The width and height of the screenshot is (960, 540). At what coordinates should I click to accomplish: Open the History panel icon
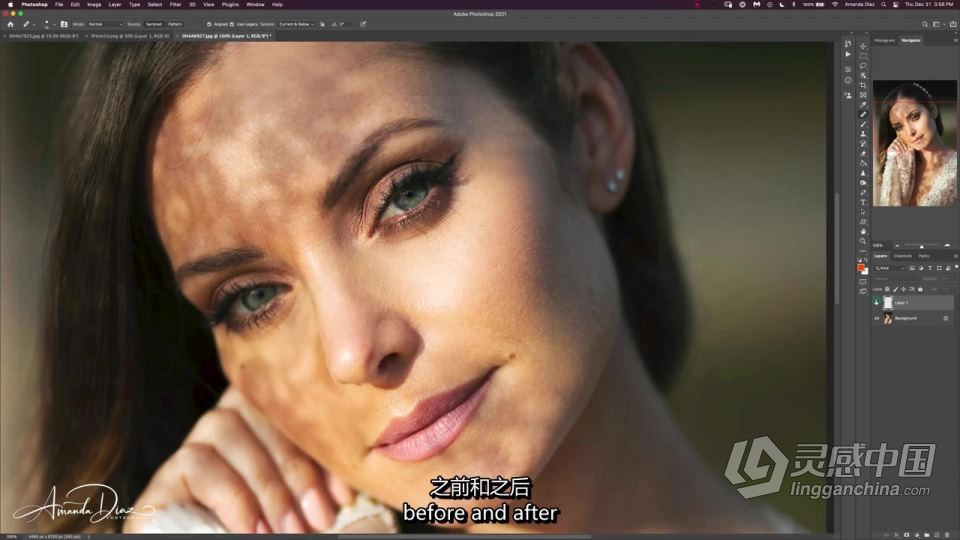click(848, 43)
